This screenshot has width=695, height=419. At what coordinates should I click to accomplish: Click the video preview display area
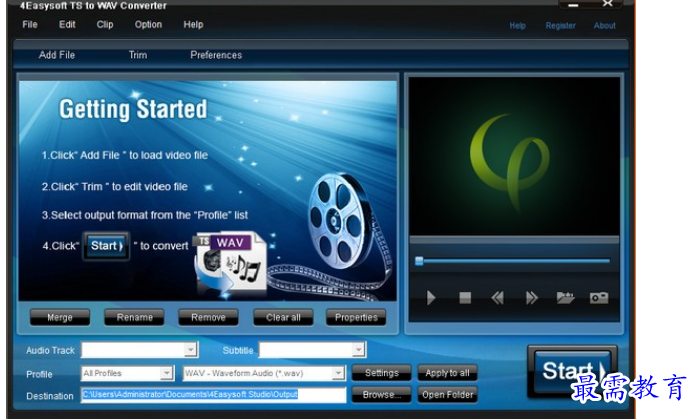[x=514, y=157]
